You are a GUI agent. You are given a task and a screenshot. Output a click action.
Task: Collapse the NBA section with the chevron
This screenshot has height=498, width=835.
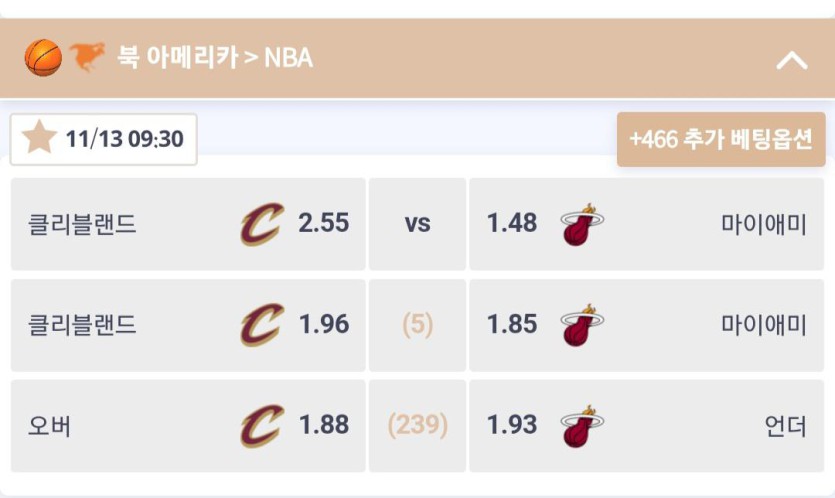point(791,60)
